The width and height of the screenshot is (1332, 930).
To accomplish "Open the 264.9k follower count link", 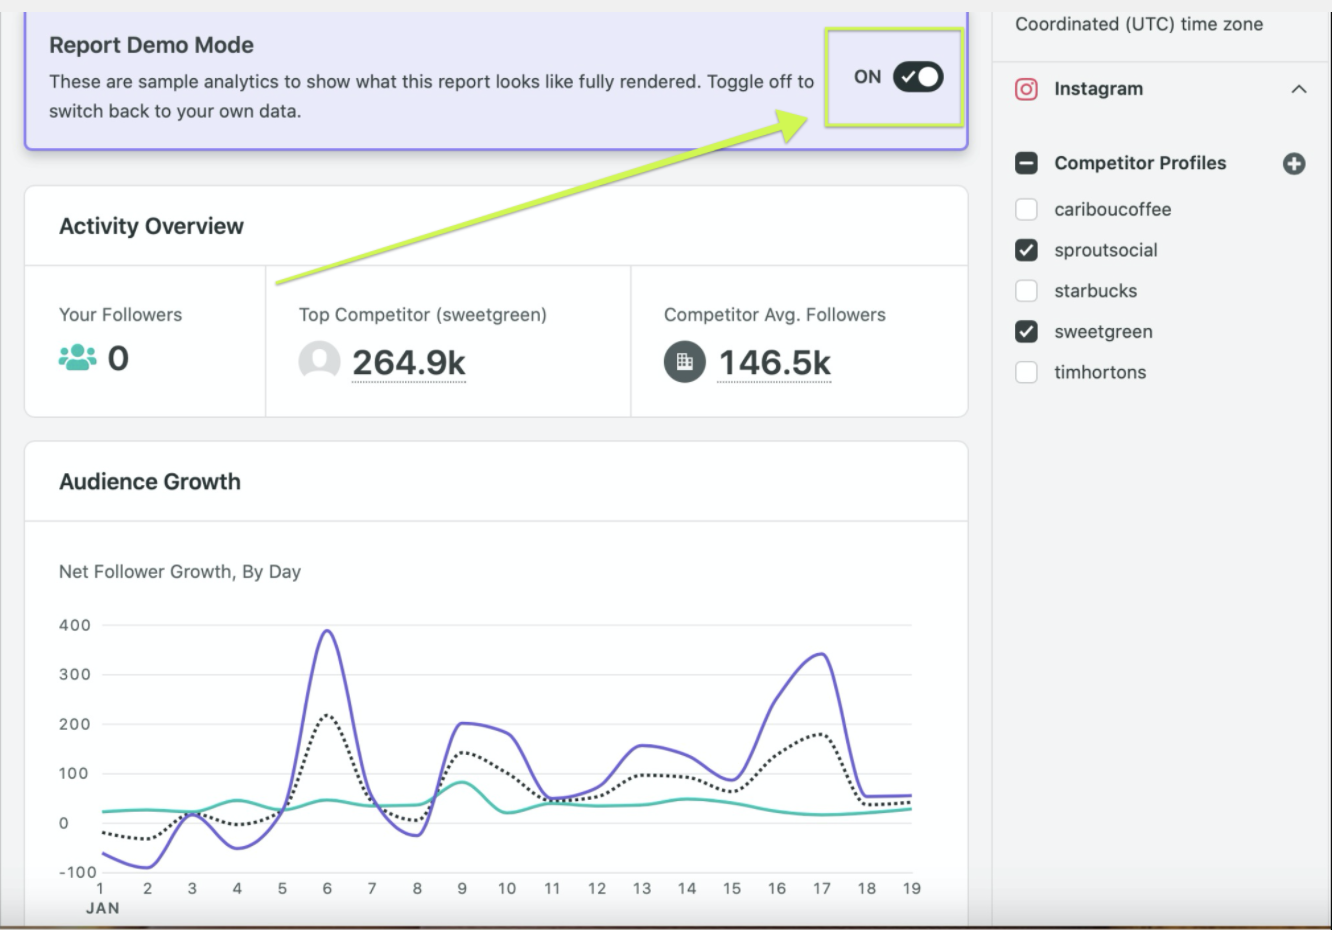I will (409, 362).
